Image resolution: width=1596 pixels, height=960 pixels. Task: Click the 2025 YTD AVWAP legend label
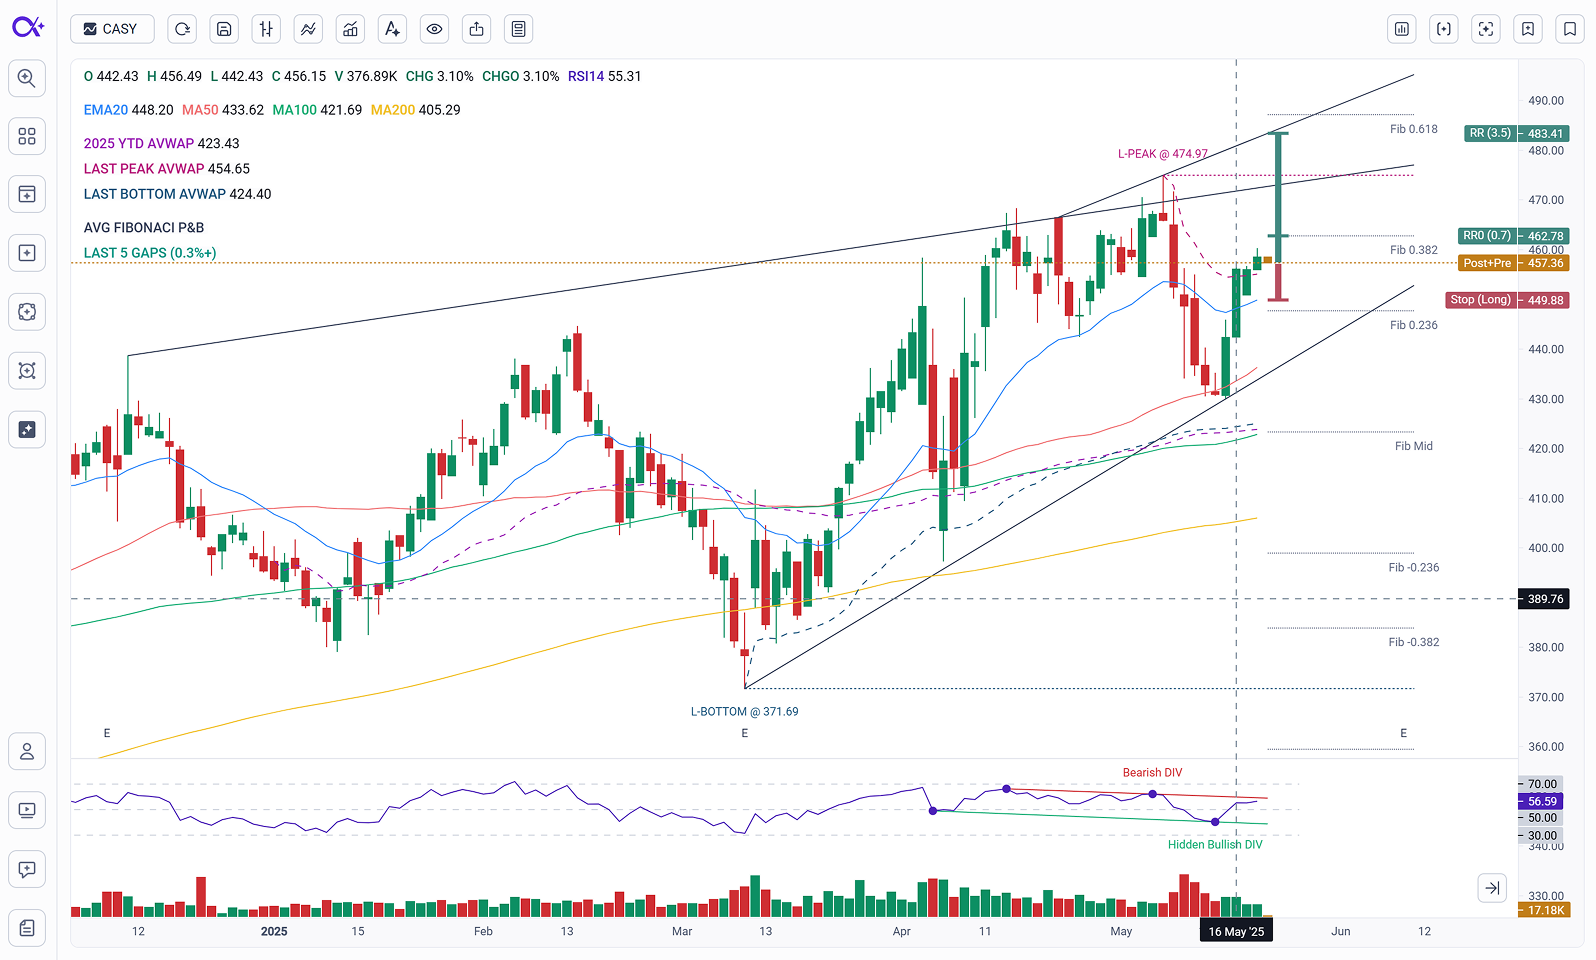point(139,144)
